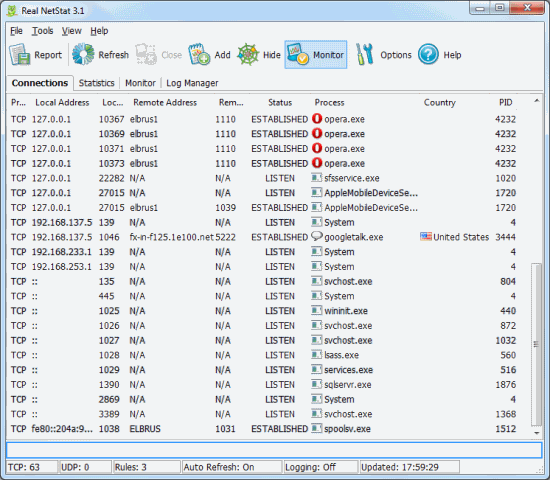Select the Connections tab
Viewport: 550px width, 480px height.
pos(40,83)
